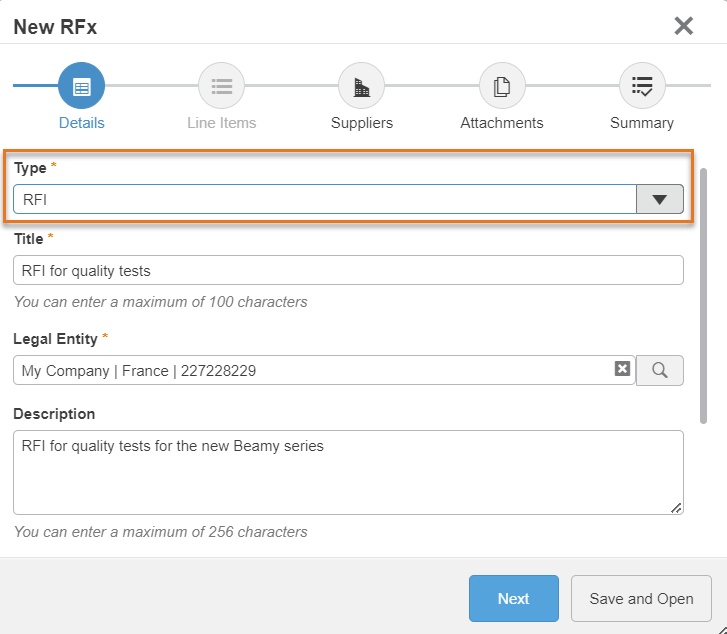The width and height of the screenshot is (727, 634).
Task: Select the Summary step icon
Action: click(x=642, y=87)
